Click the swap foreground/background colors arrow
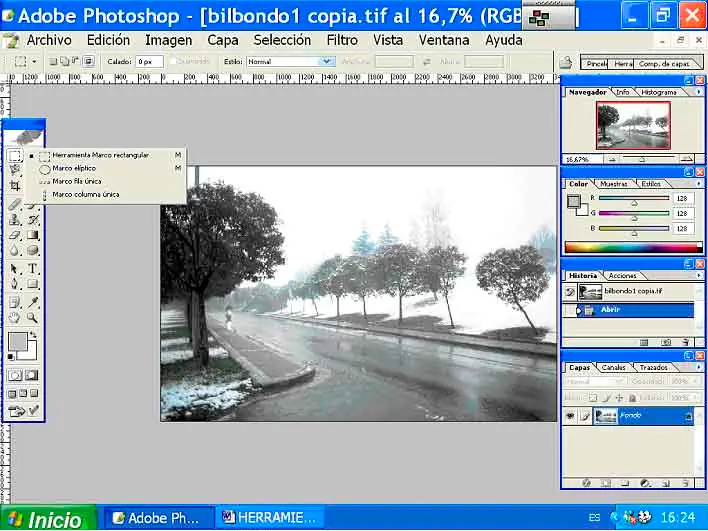This screenshot has width=708, height=531. (x=33, y=335)
